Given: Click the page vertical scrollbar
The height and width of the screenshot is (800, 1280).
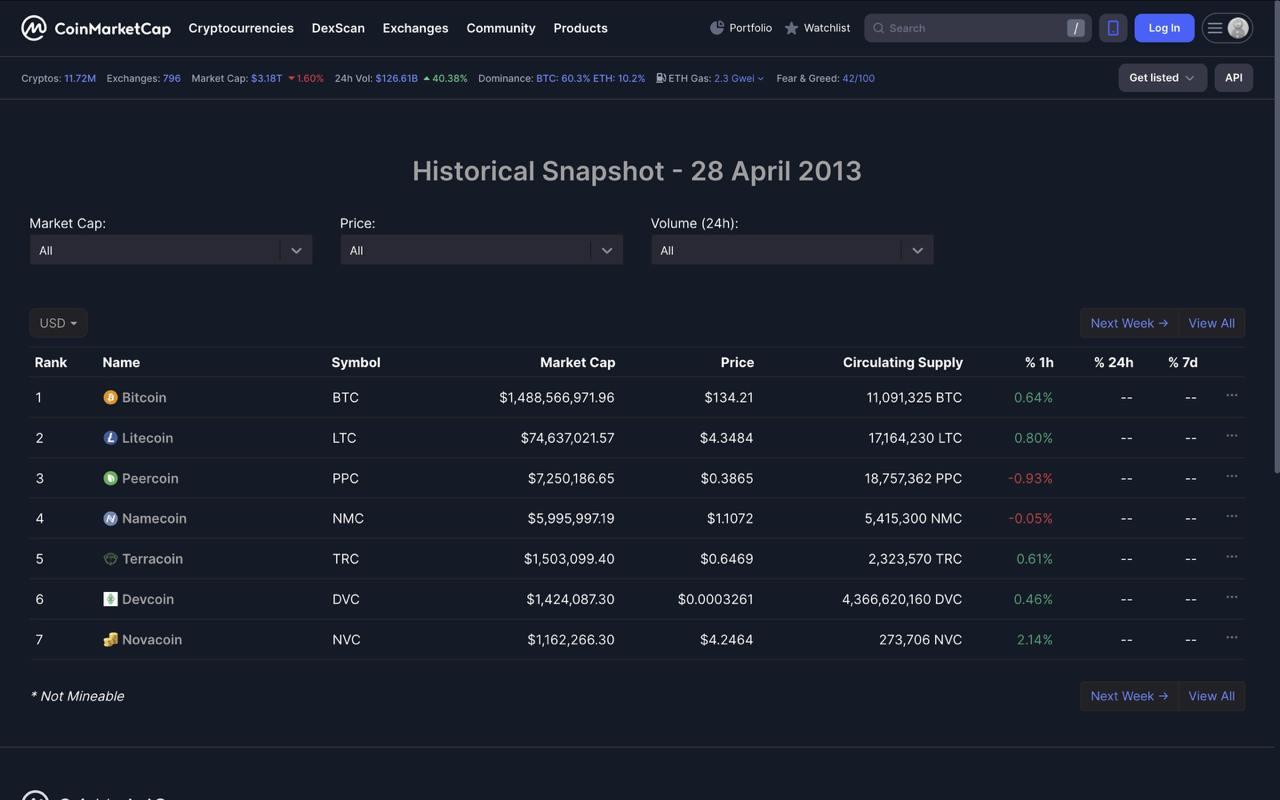Looking at the screenshot, I should point(1275,237).
